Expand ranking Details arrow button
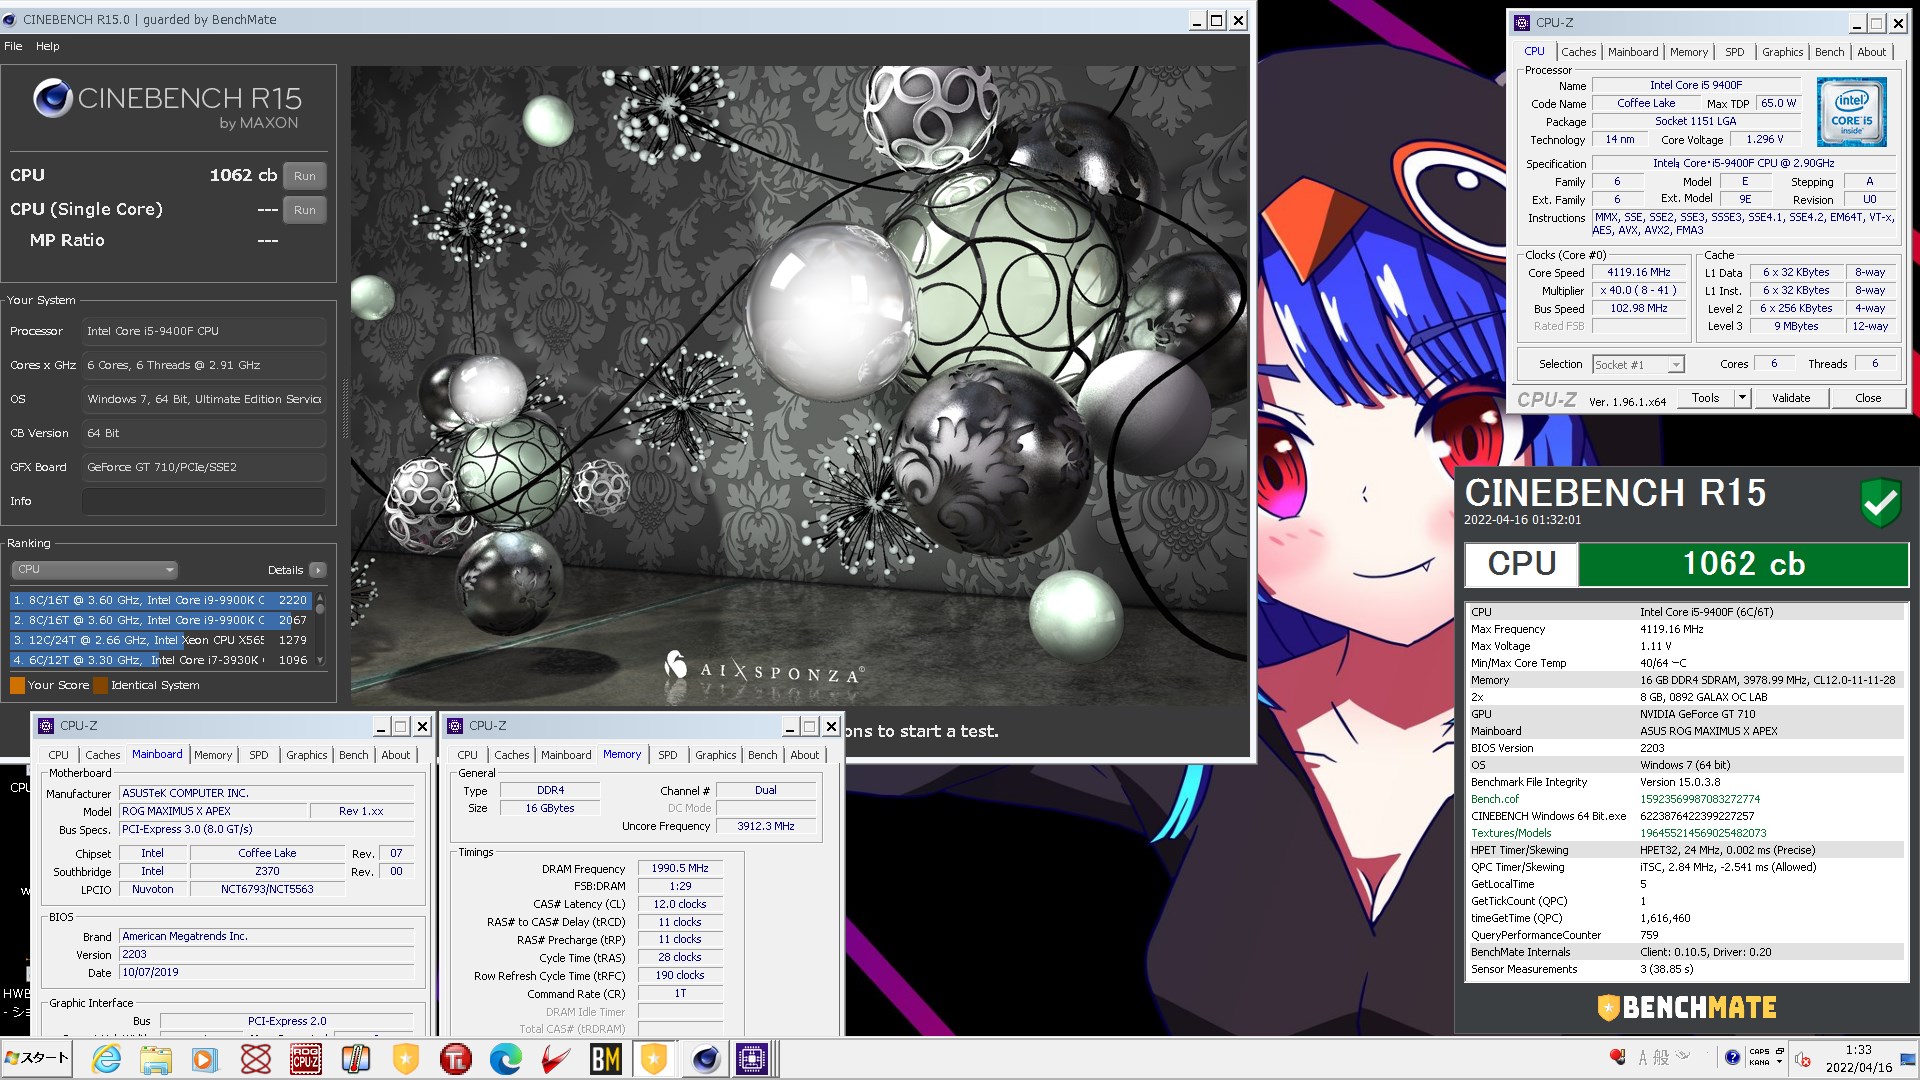Image resolution: width=1920 pixels, height=1080 pixels. coord(318,570)
